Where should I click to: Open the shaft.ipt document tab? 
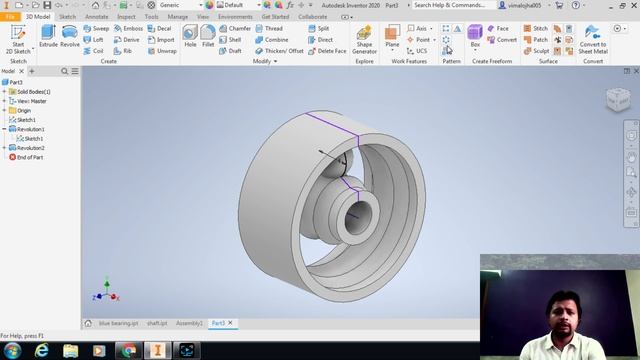157,323
